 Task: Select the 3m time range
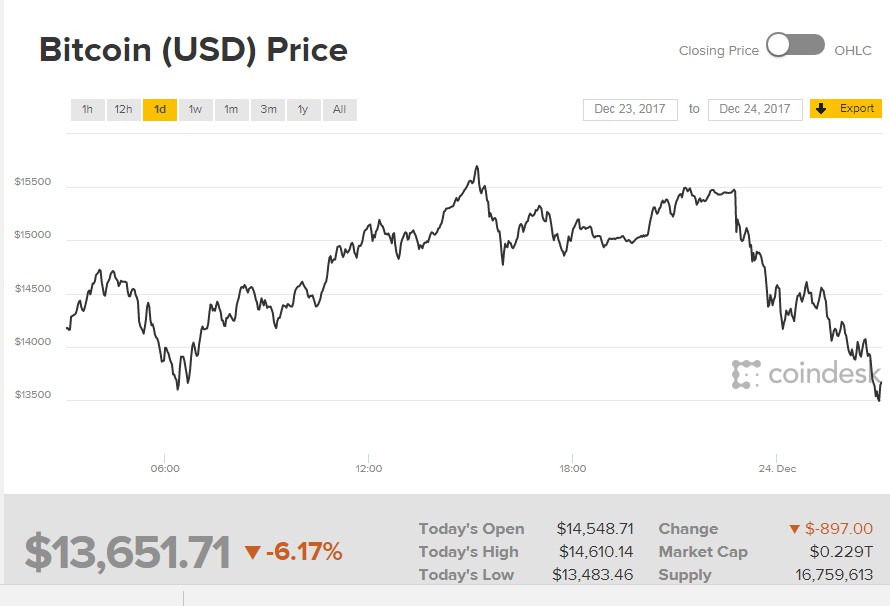point(267,109)
